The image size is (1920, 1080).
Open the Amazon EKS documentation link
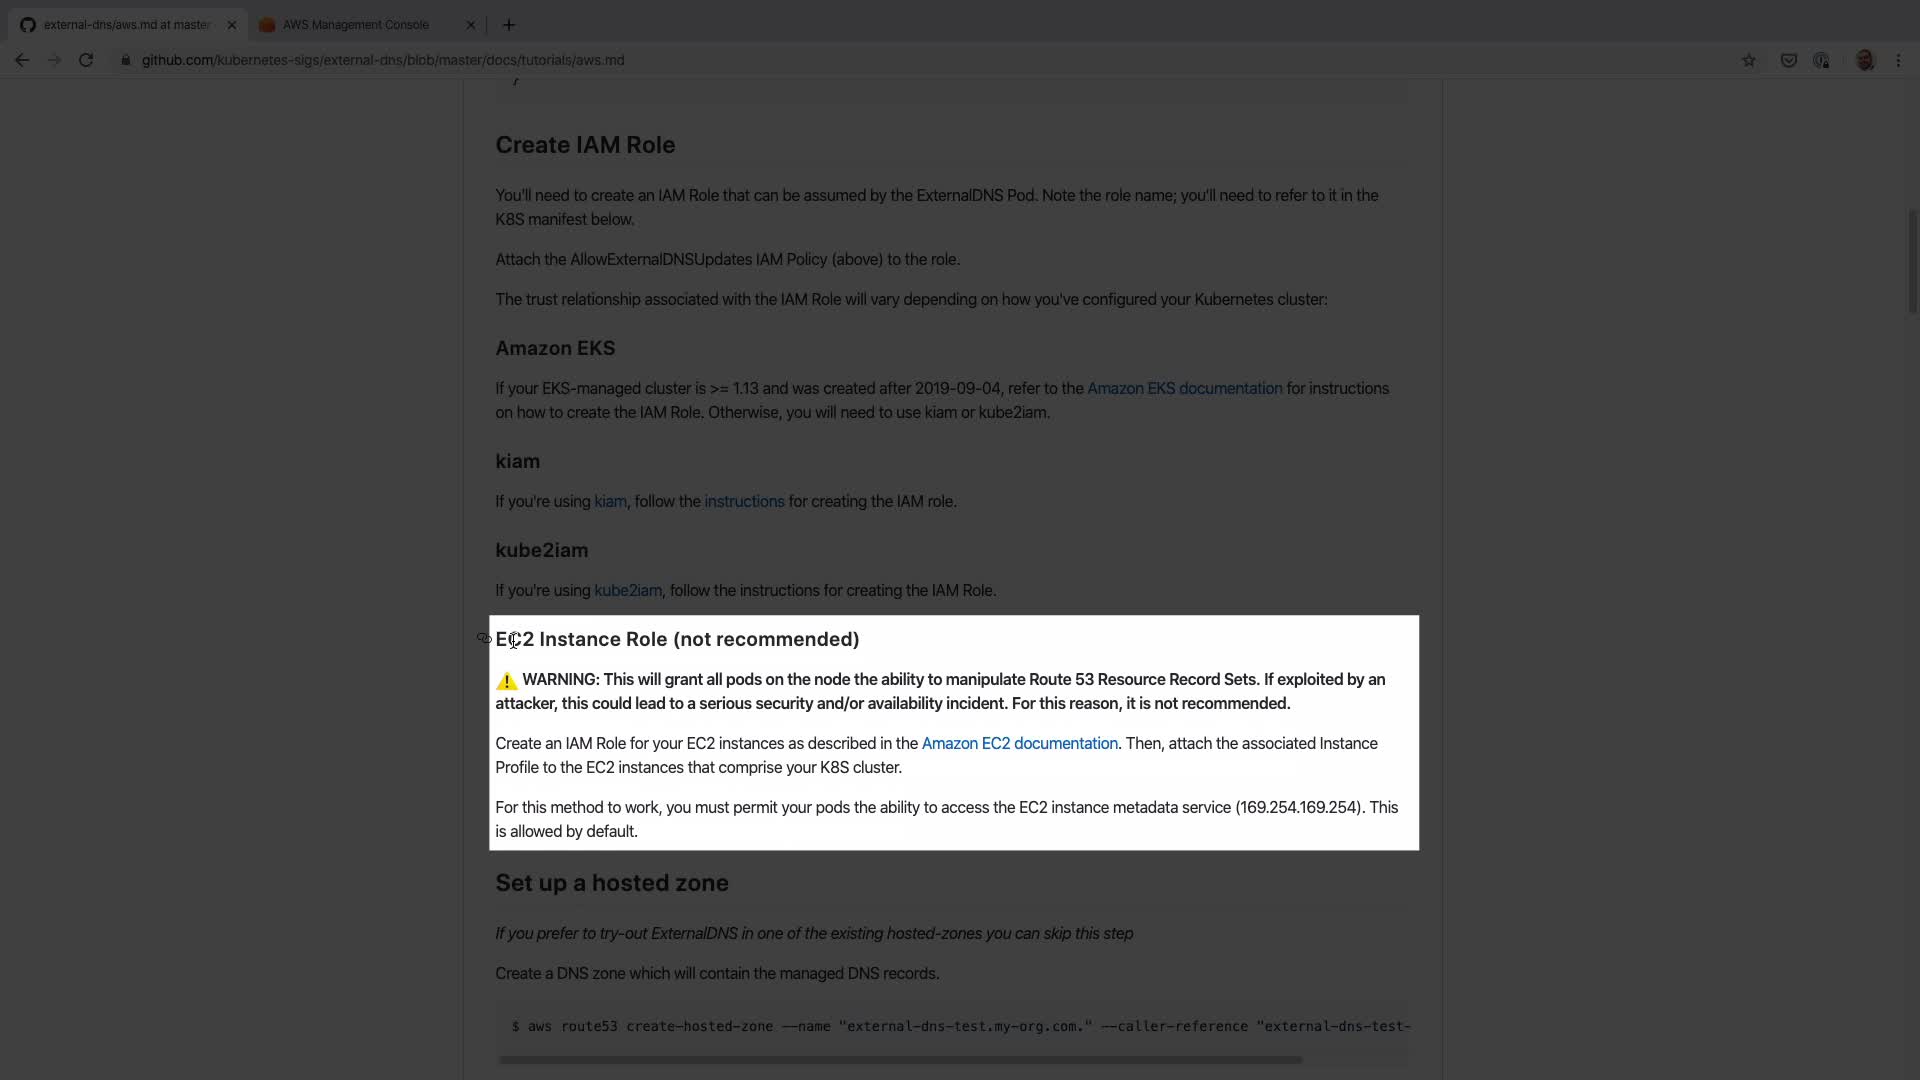pos(1184,389)
